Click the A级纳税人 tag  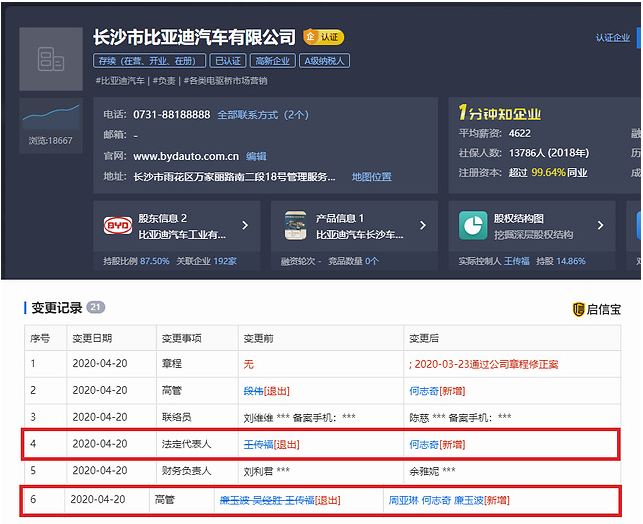pyautogui.click(x=324, y=61)
